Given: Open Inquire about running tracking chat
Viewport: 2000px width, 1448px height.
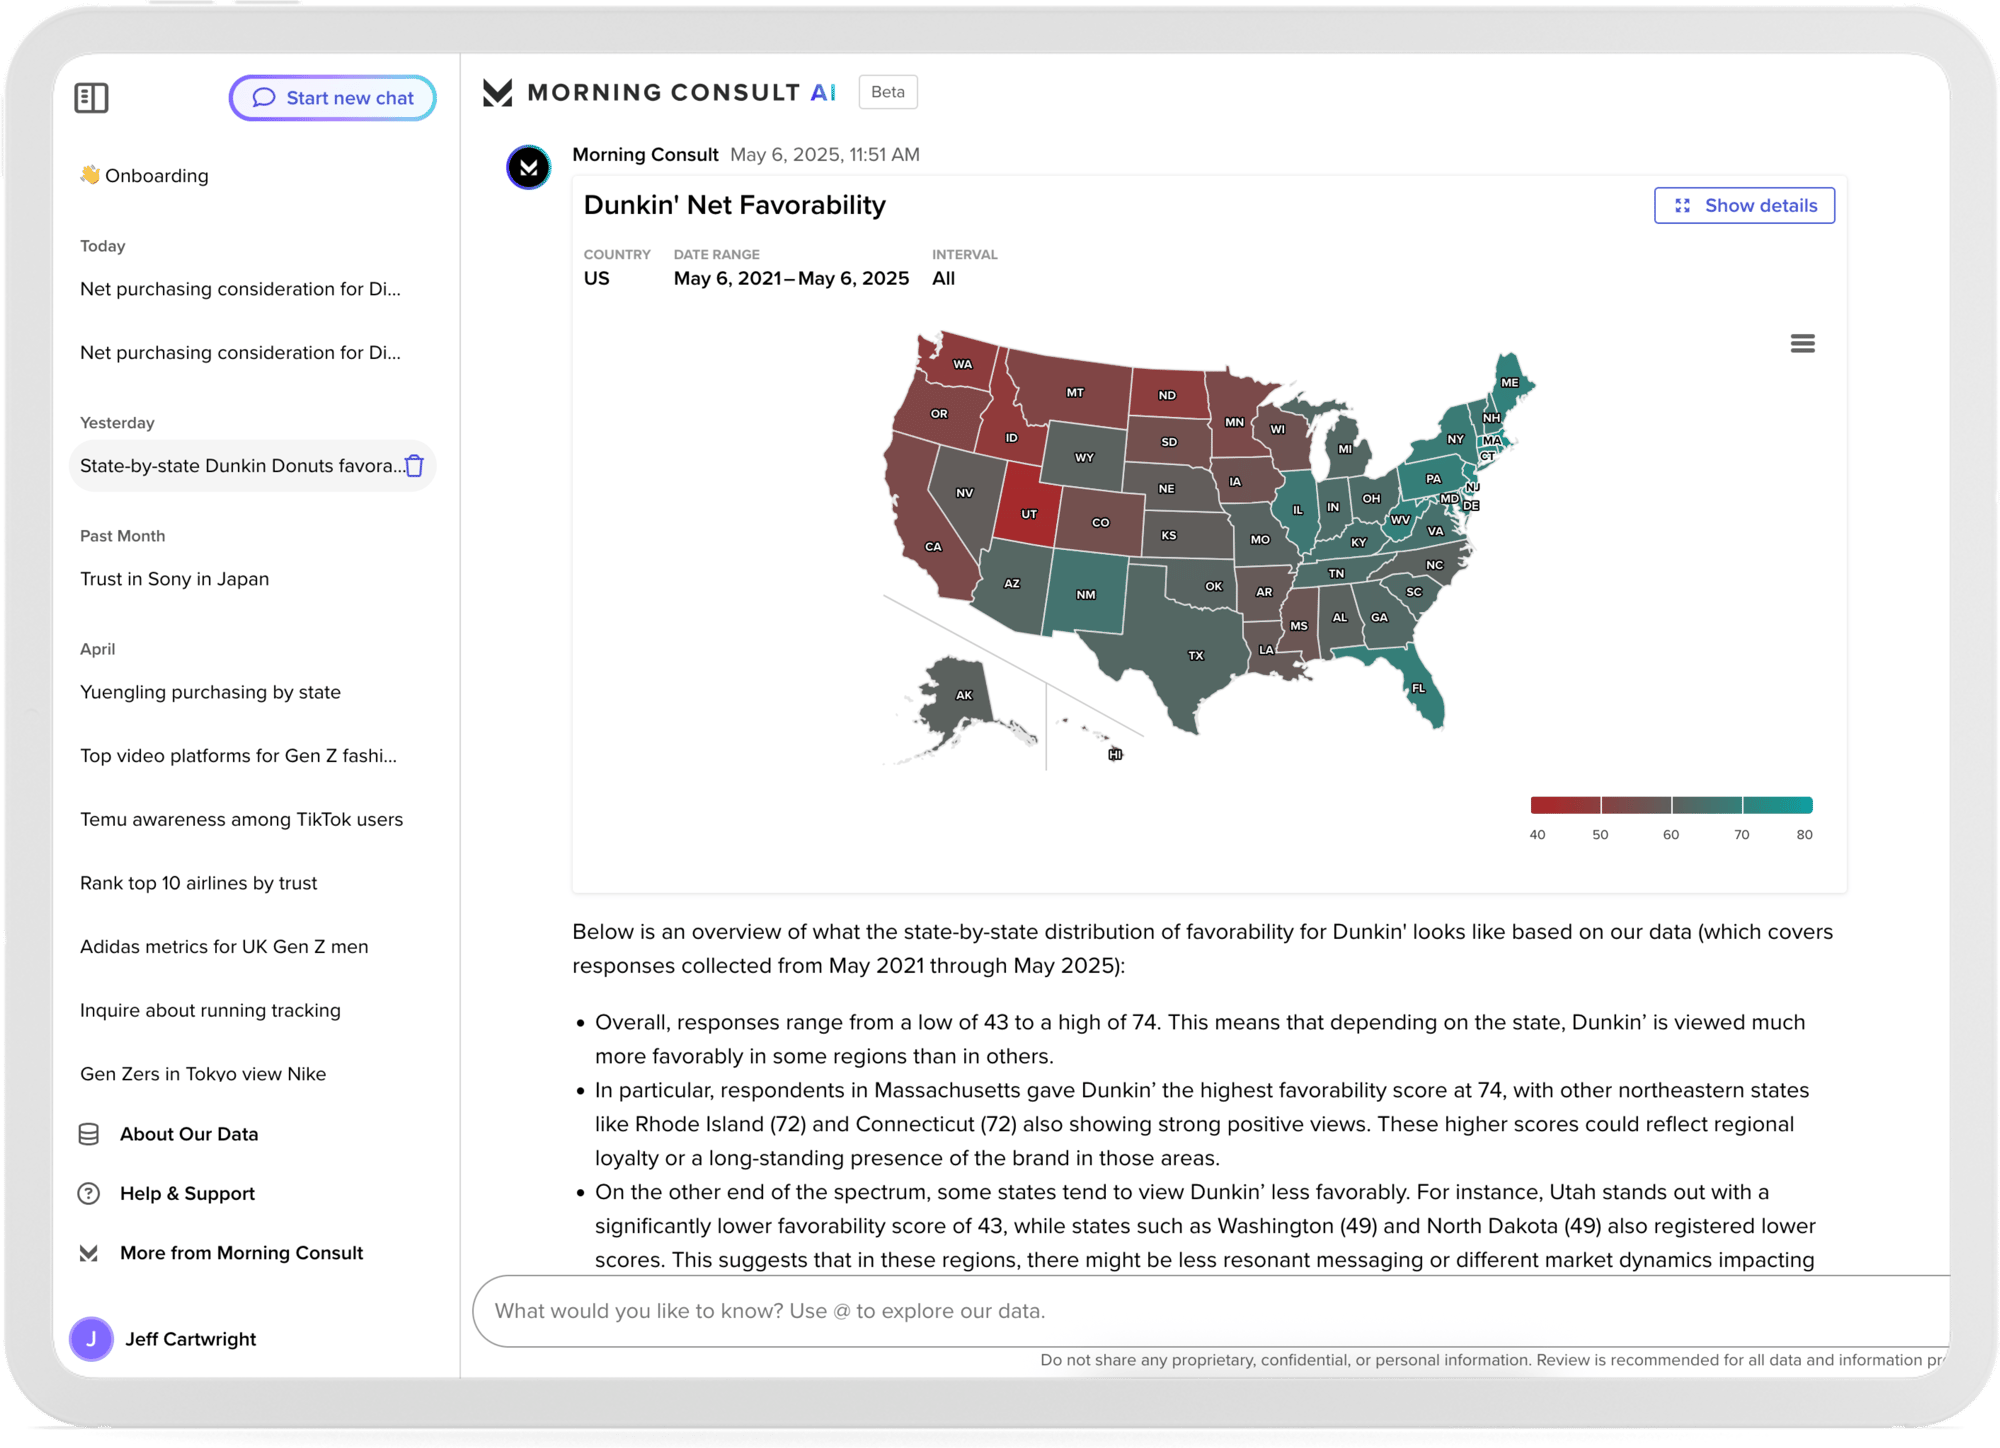Looking at the screenshot, I should [210, 1010].
